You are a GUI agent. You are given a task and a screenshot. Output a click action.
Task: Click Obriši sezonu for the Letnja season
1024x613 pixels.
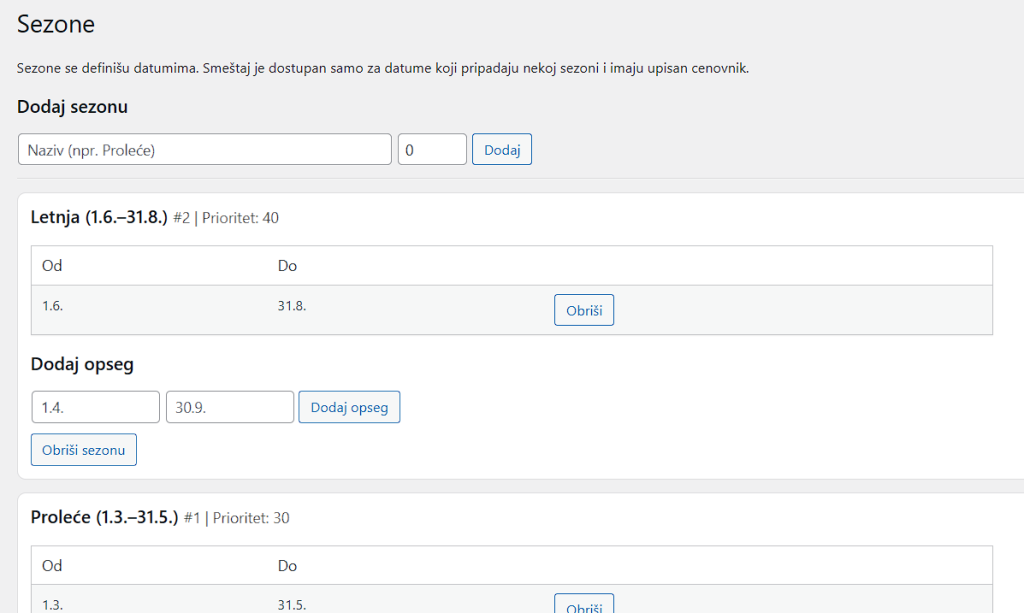pyautogui.click(x=84, y=450)
